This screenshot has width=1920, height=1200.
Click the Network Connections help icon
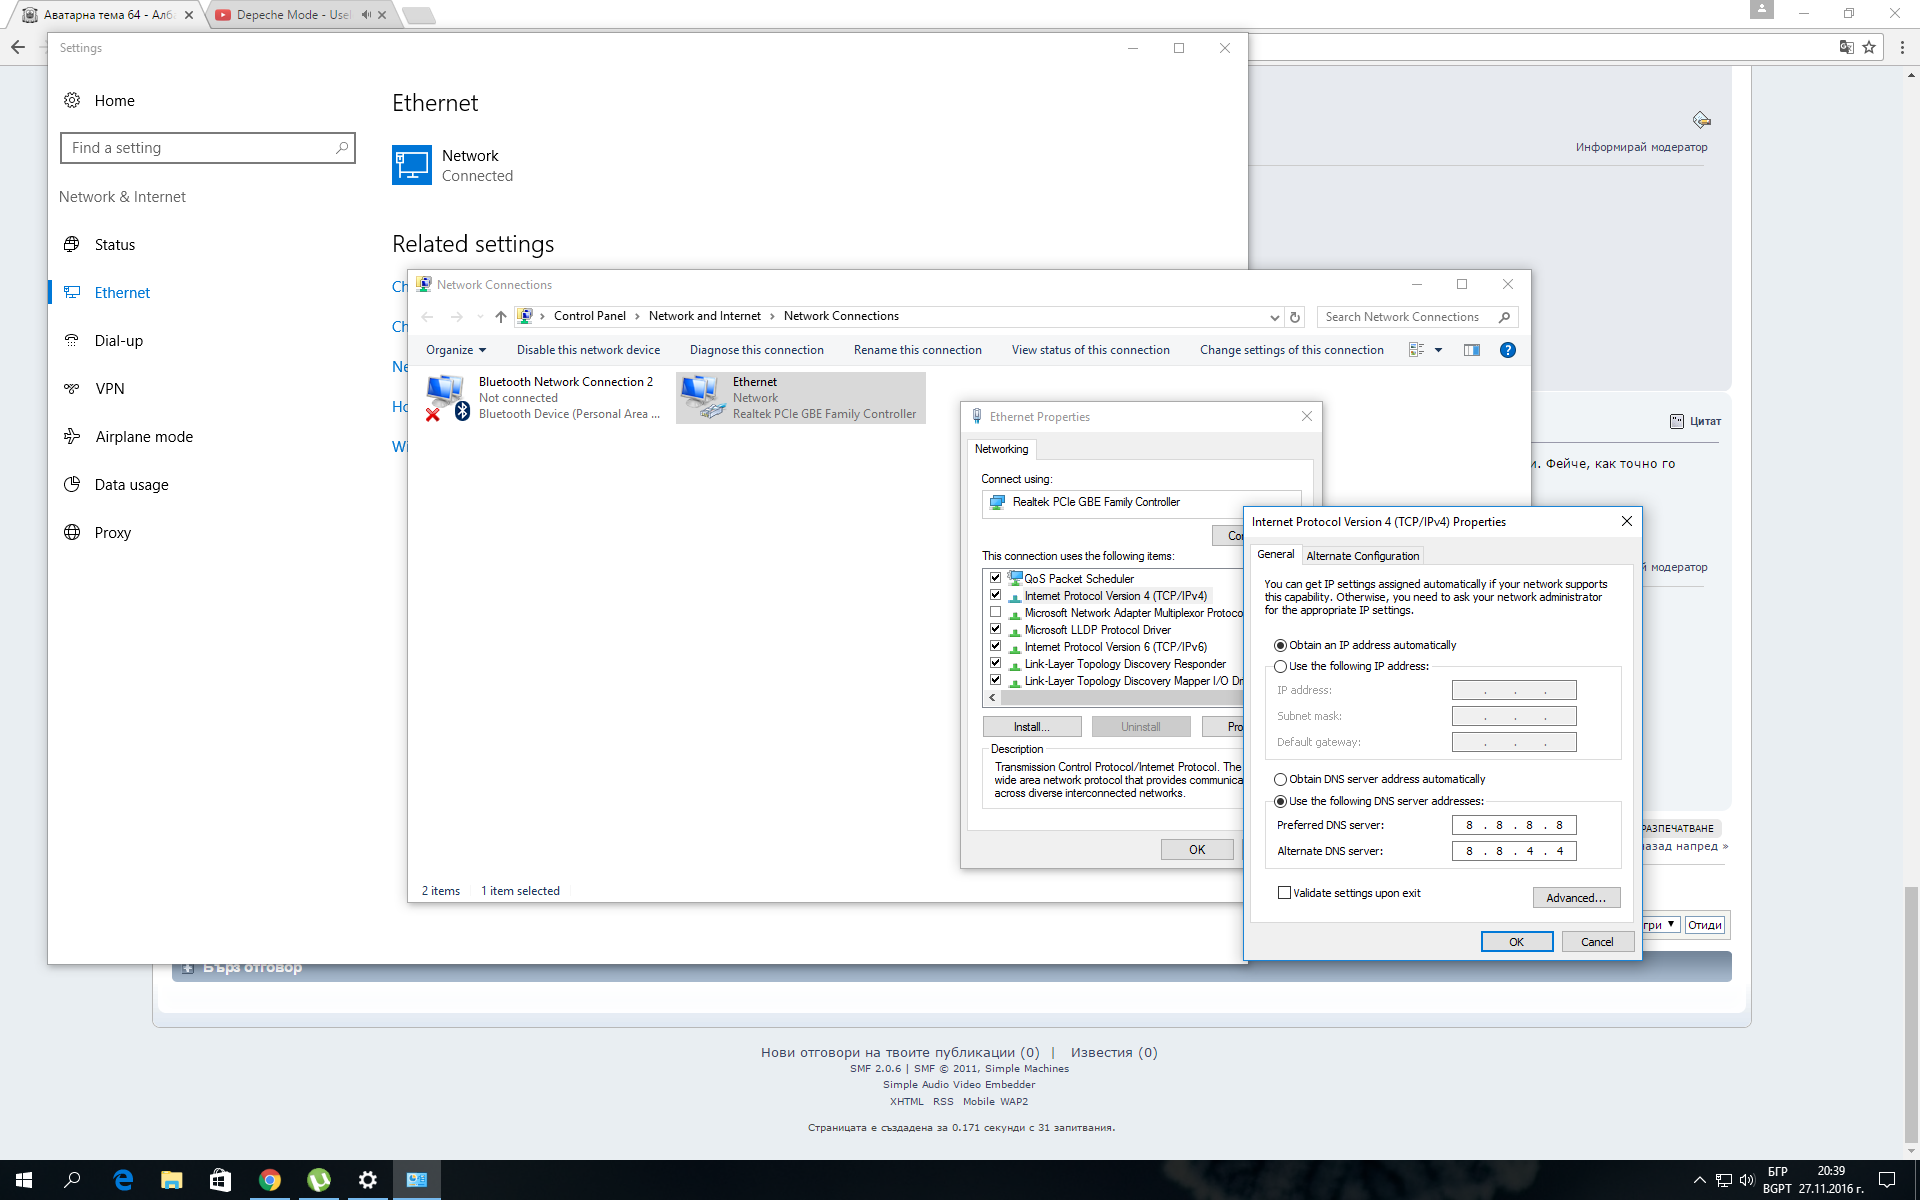(1507, 350)
